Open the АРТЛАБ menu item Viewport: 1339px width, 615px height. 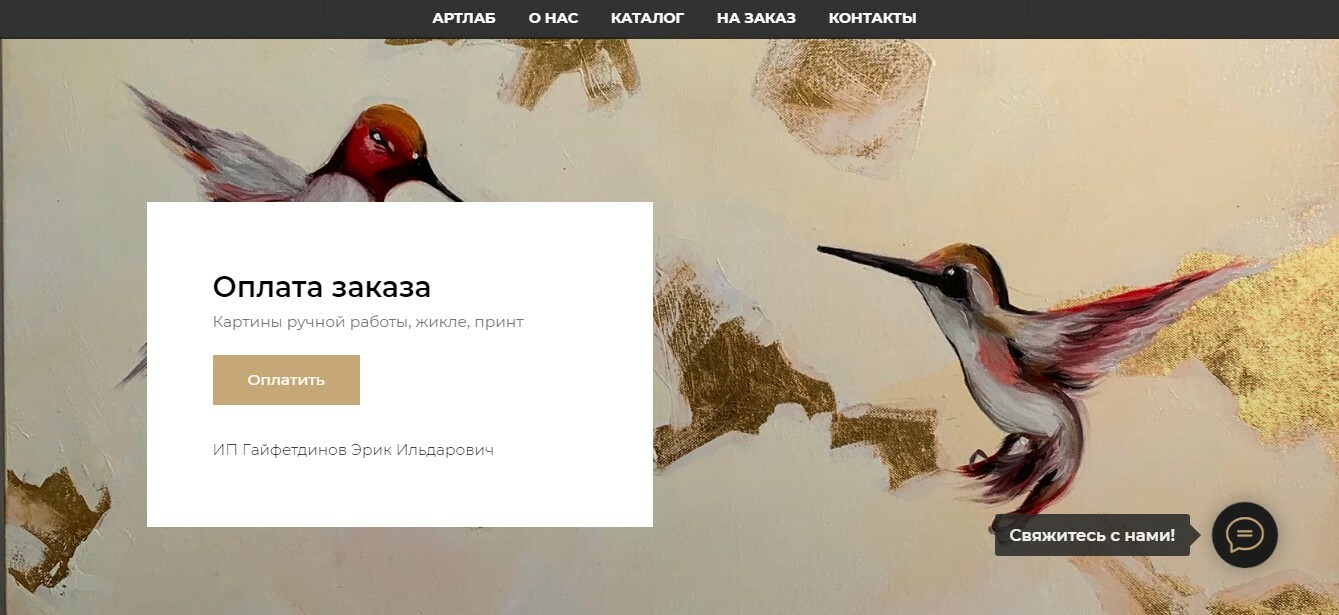(464, 18)
